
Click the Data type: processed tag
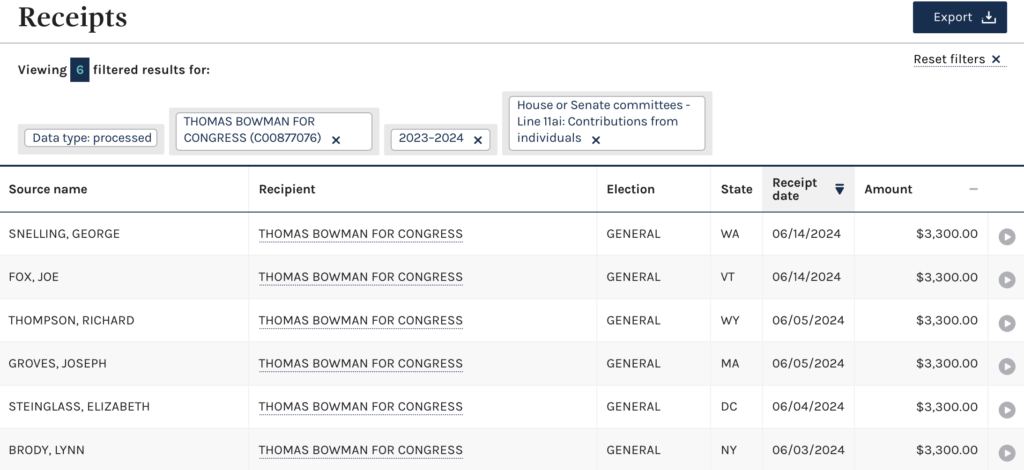click(91, 138)
